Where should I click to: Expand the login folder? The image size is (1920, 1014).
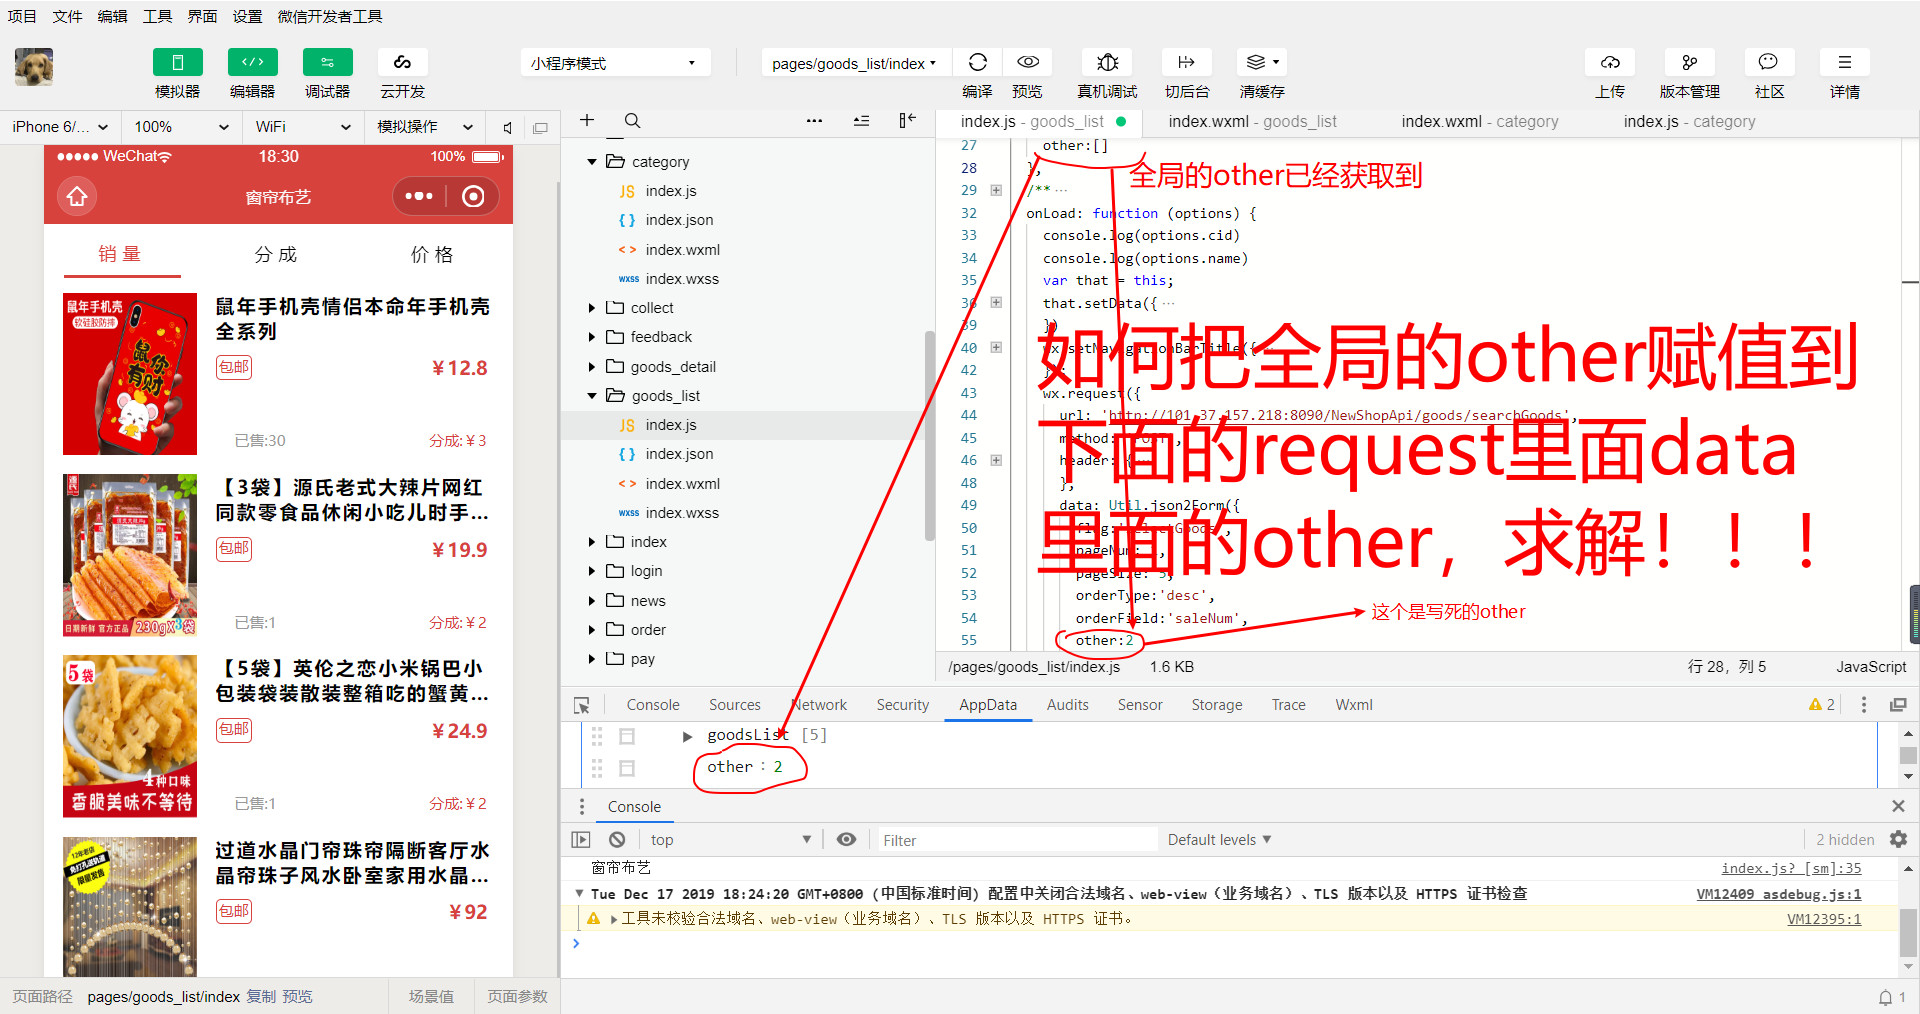point(592,571)
